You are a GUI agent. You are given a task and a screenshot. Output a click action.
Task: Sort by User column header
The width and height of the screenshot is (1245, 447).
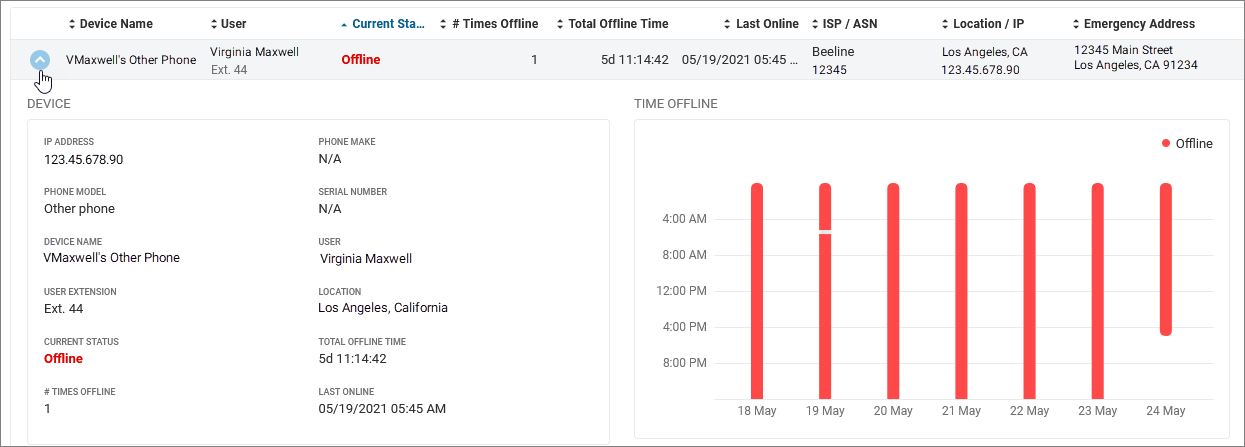coord(232,23)
